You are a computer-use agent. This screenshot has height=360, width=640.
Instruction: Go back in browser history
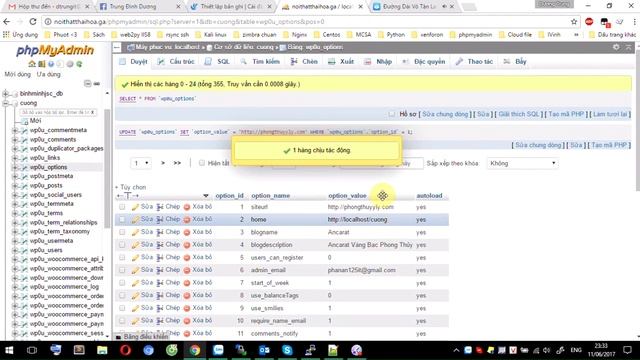[7, 22]
